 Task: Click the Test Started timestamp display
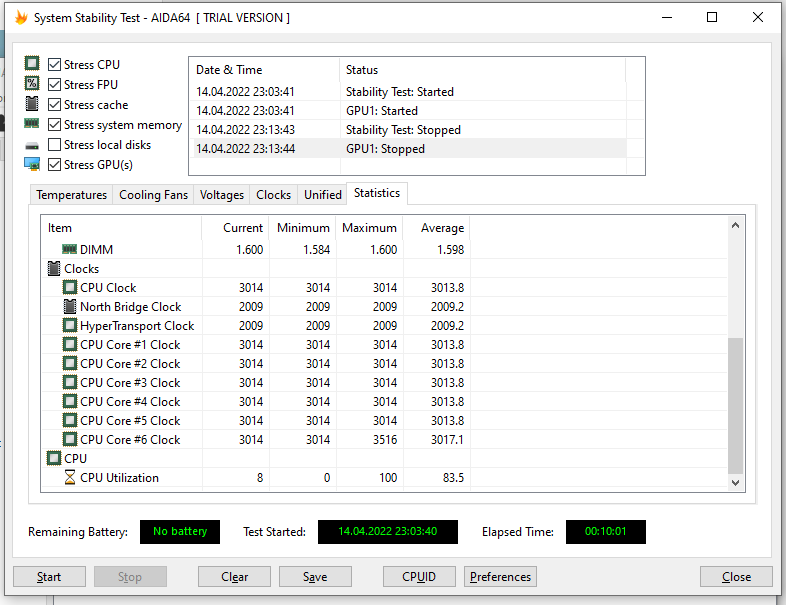click(x=387, y=531)
